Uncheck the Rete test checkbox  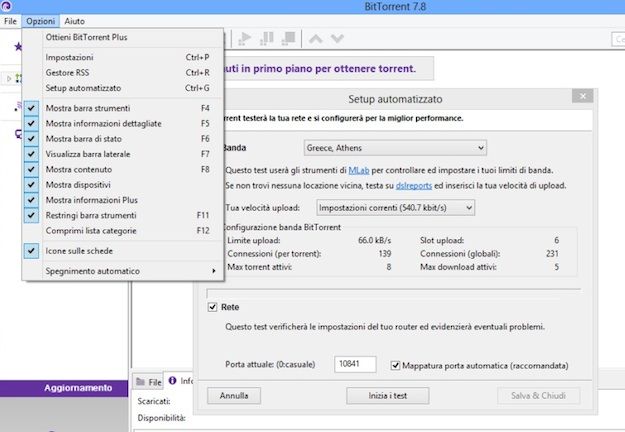212,307
